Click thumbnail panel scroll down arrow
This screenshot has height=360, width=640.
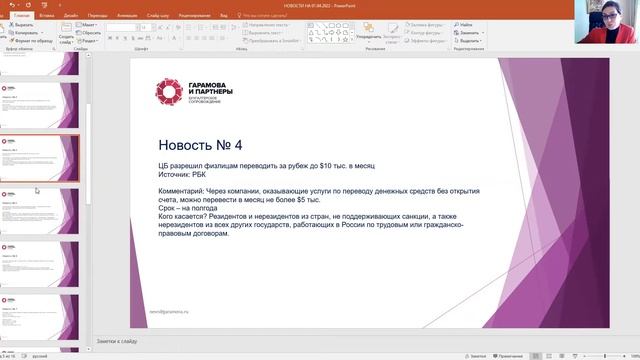click(x=88, y=349)
